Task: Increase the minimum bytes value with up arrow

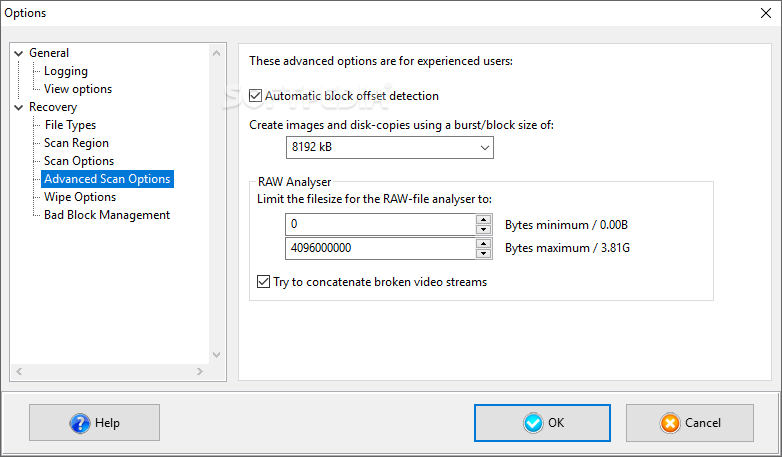Action: click(x=483, y=219)
